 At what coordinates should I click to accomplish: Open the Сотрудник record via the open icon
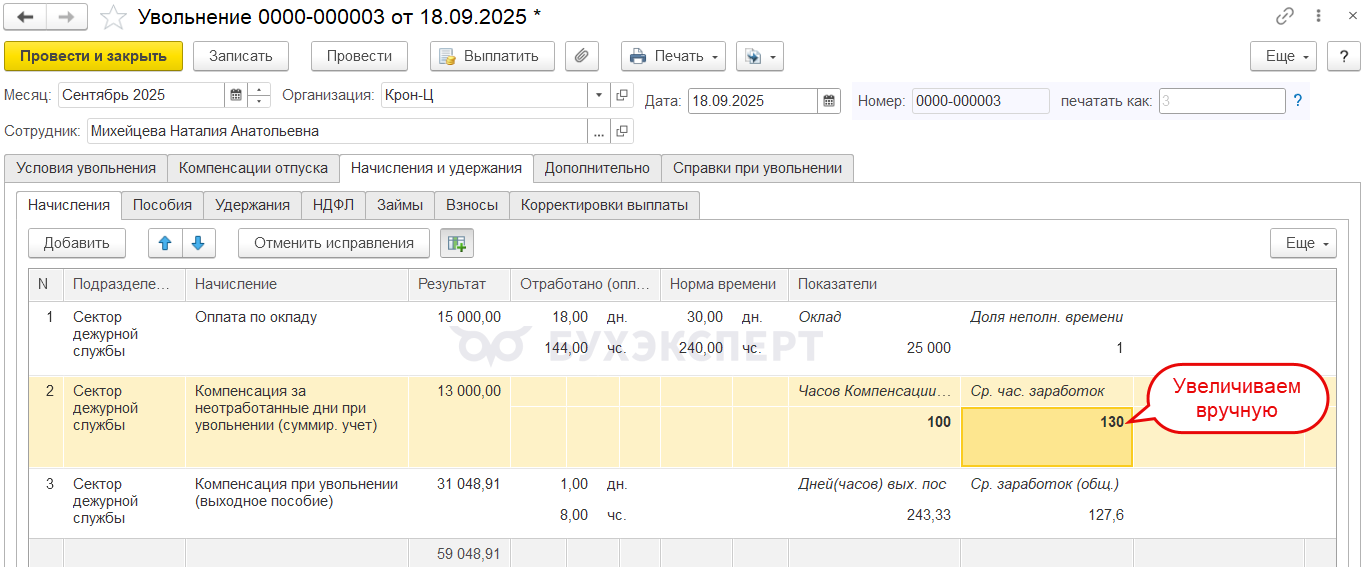[x=622, y=131]
